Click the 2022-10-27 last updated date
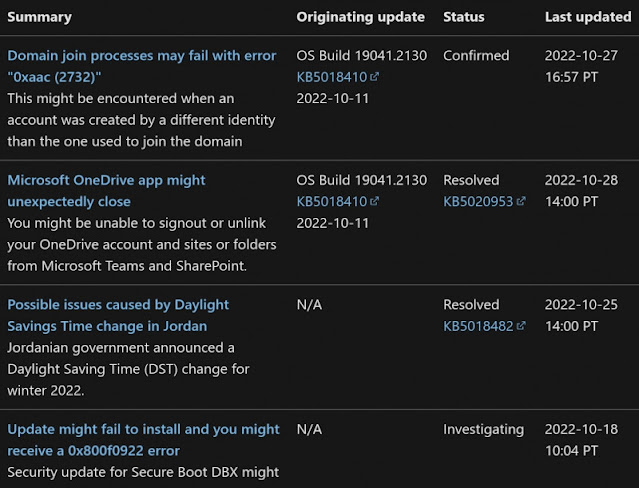Screen dimensions: 639x488 [582, 55]
